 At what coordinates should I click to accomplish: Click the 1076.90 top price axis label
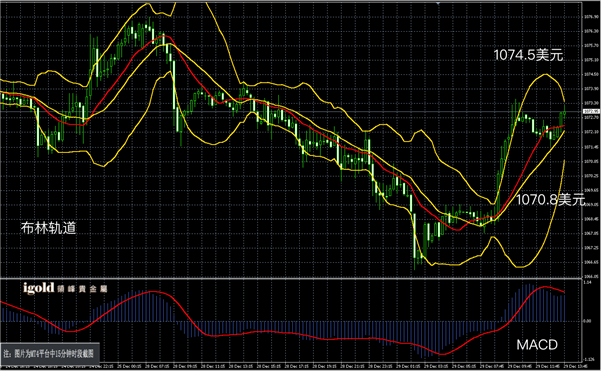591,17
